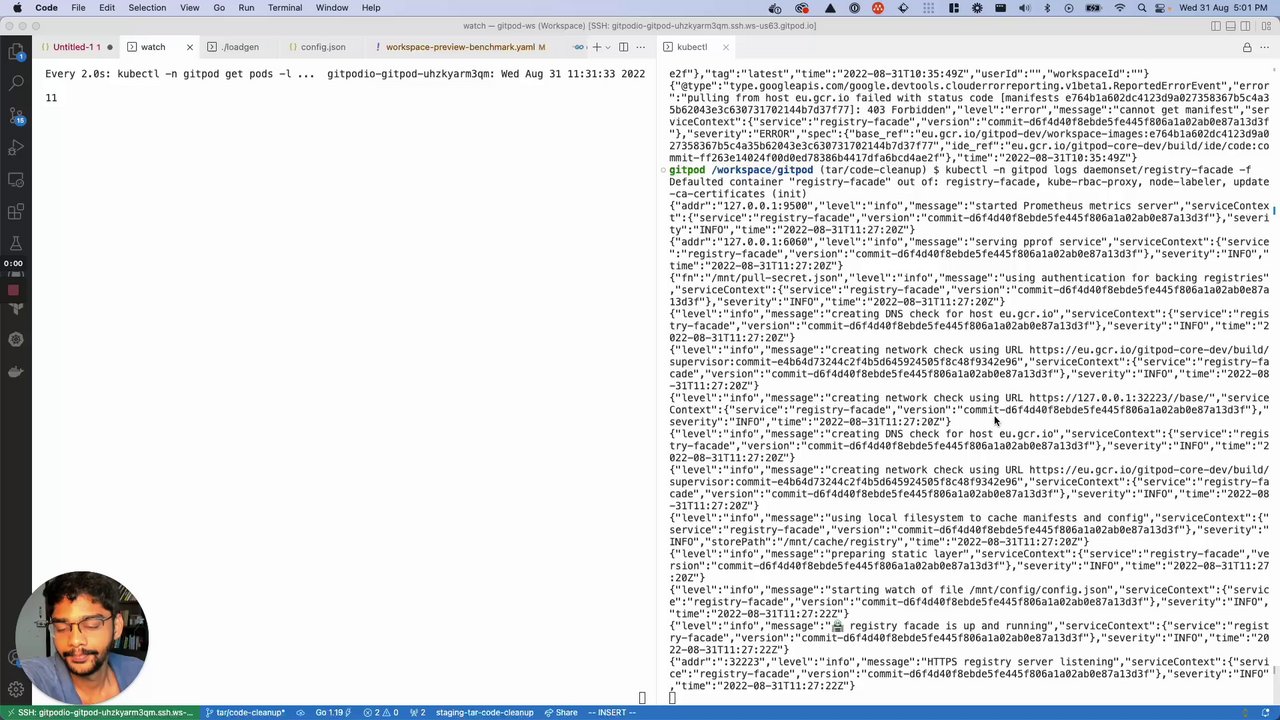Screen dimensions: 1280x720
Task: Click the battery icon in menu bar
Action: (1094, 8)
